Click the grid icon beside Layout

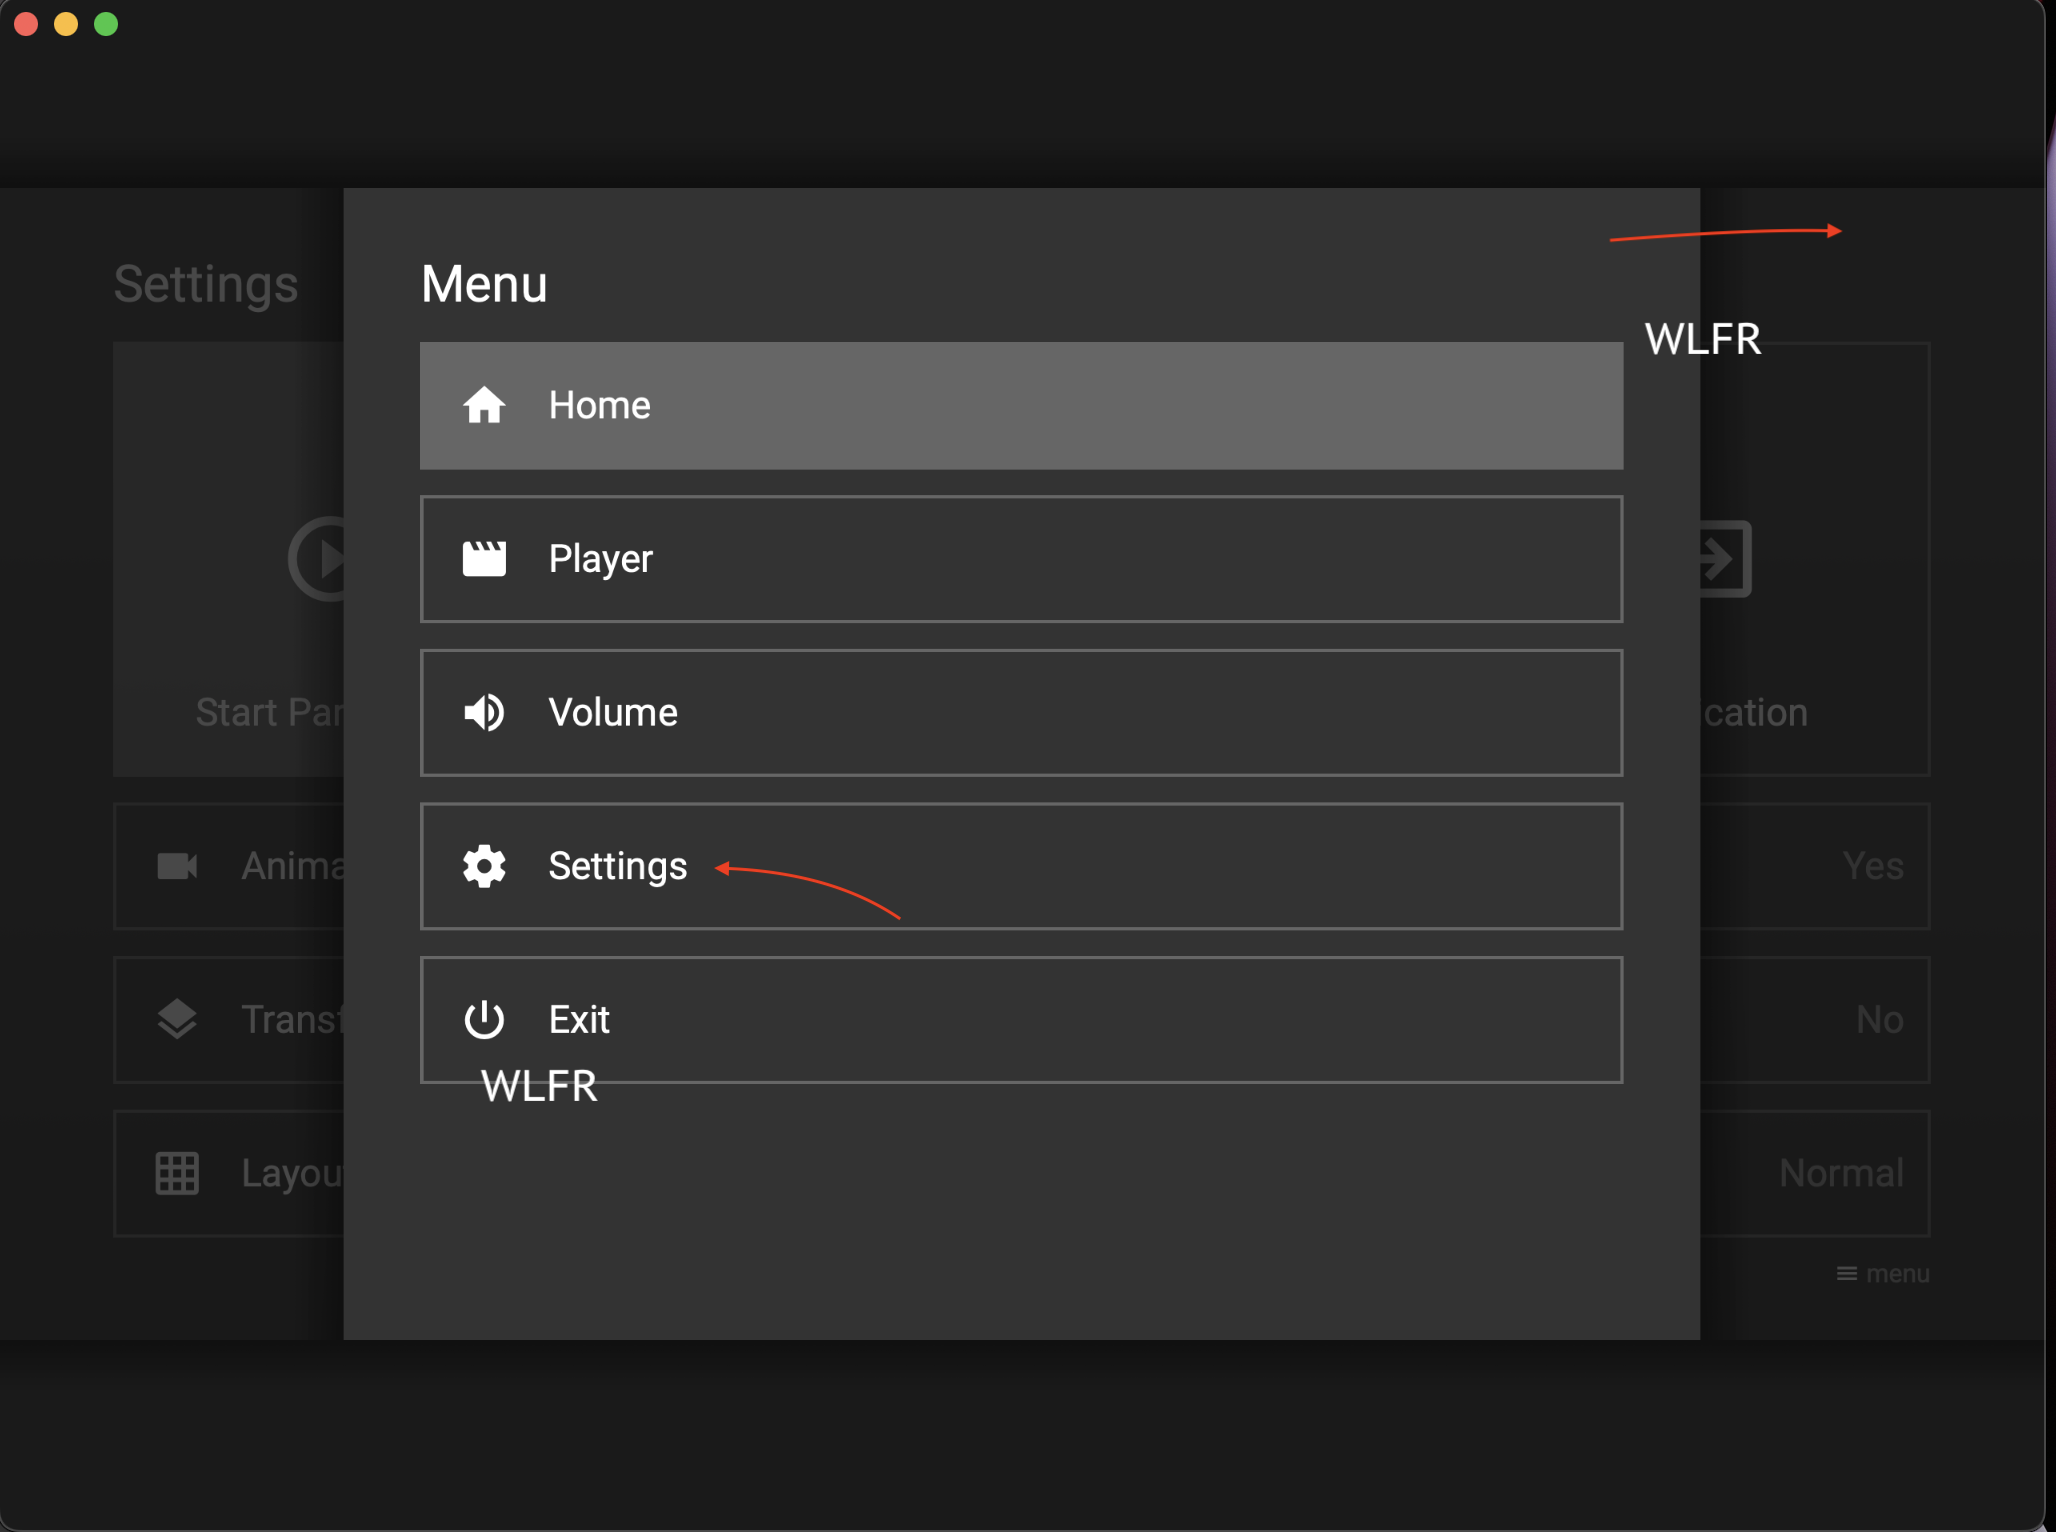(x=177, y=1173)
